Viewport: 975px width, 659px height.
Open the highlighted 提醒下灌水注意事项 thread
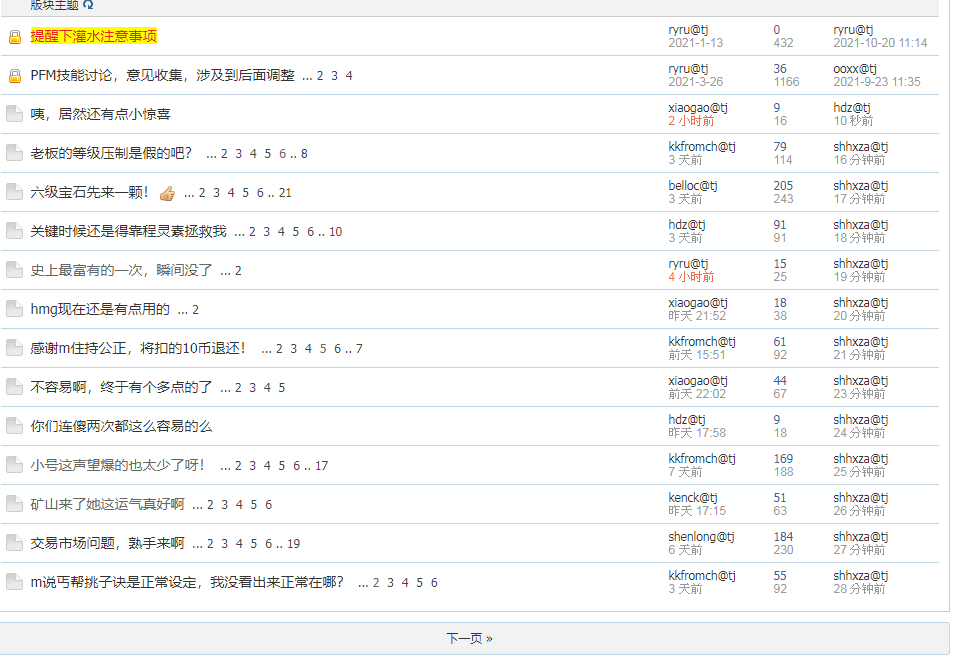coord(93,36)
